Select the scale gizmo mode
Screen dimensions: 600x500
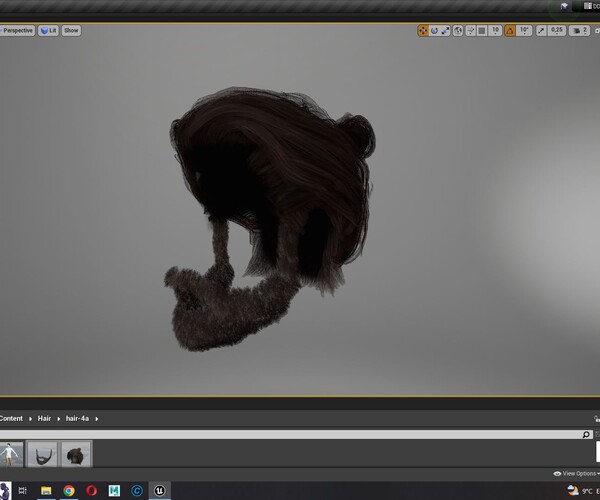445,31
